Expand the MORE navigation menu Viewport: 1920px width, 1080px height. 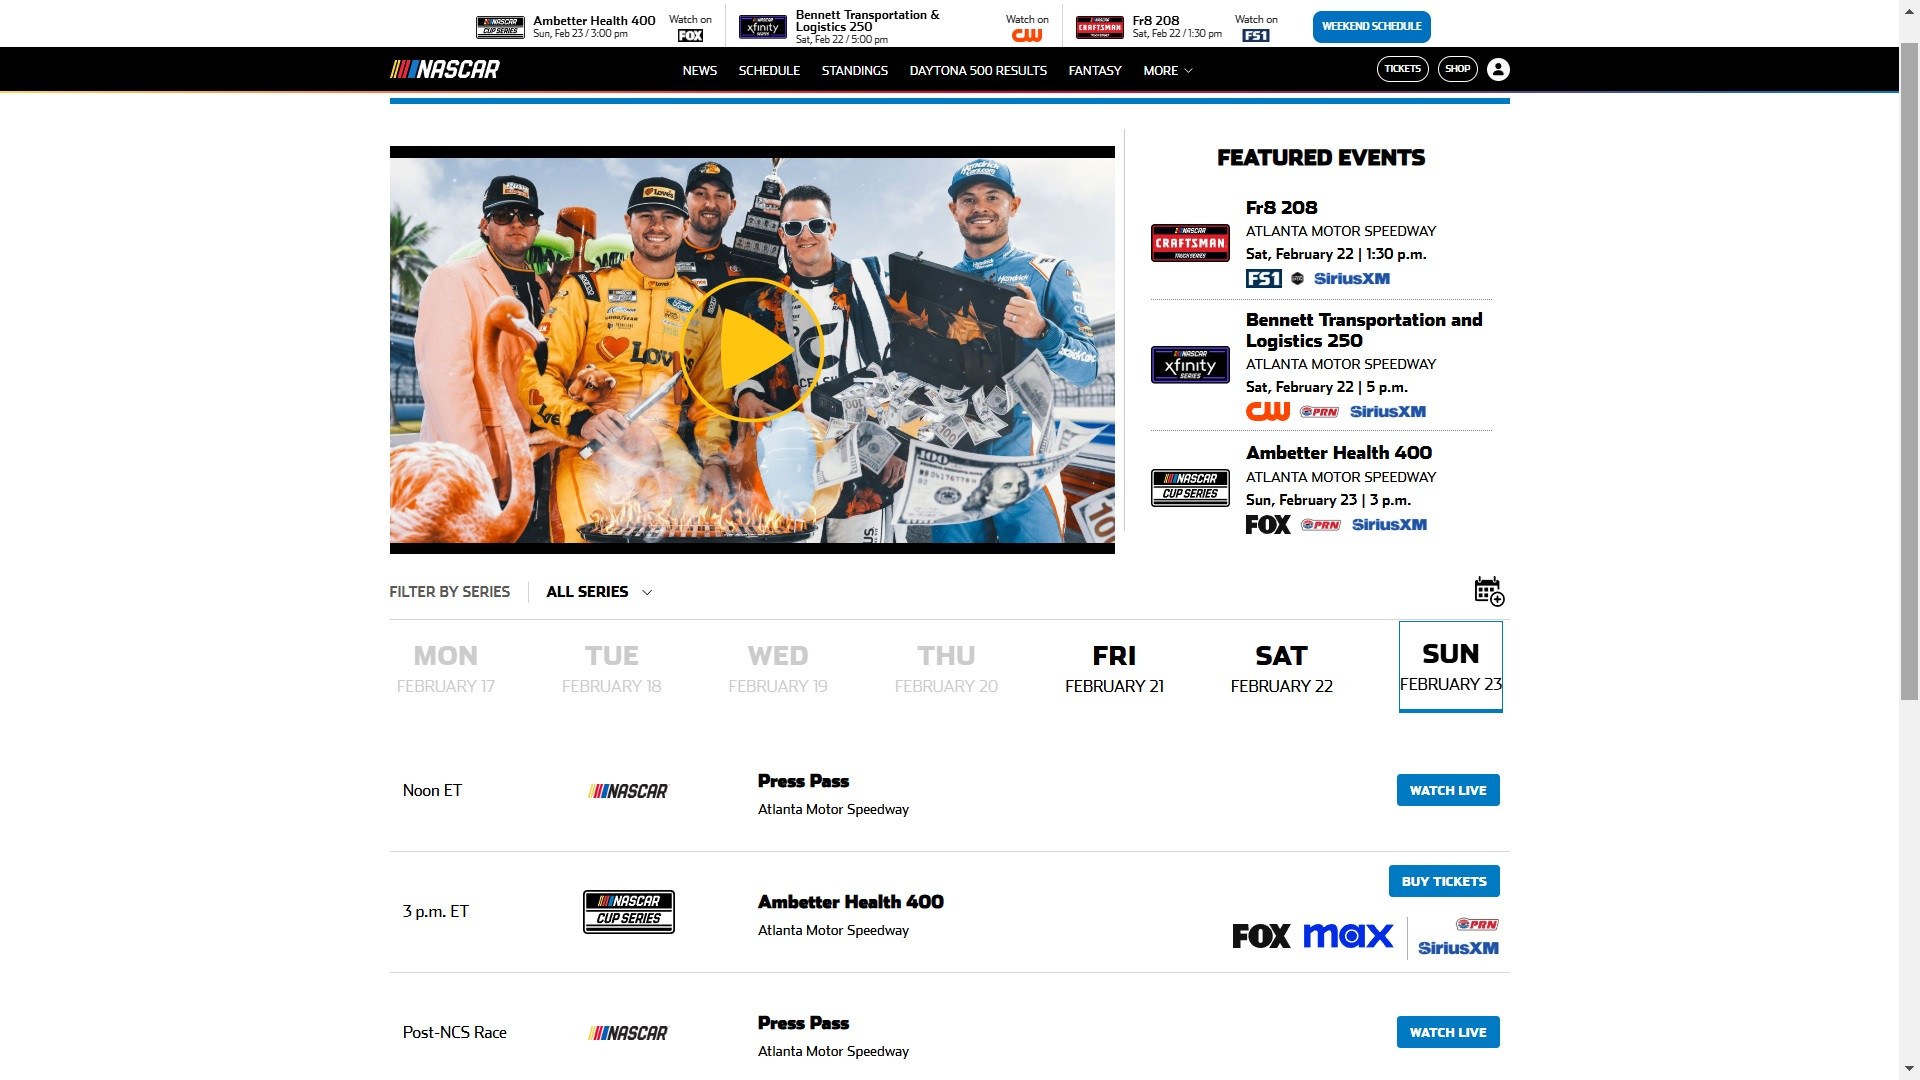(x=1167, y=70)
